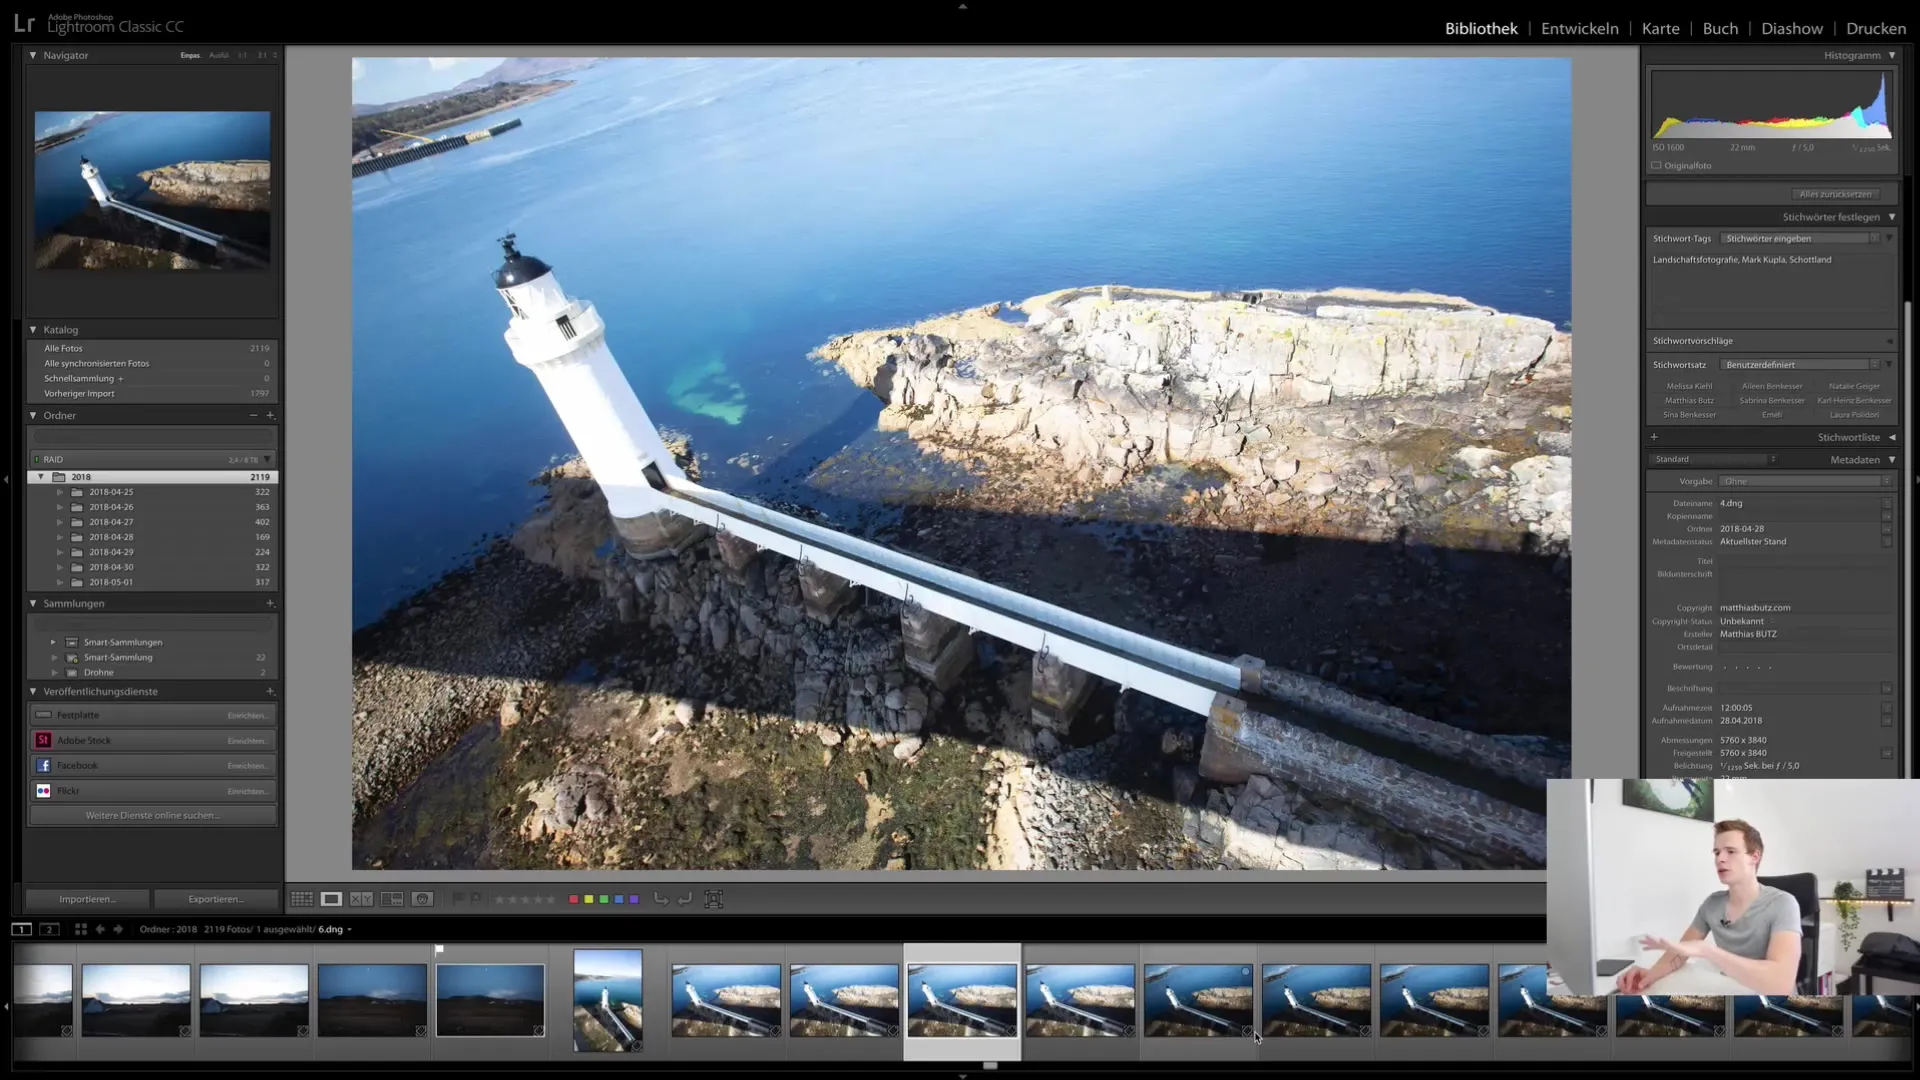Collapse Stichwörter festlegen panel
The height and width of the screenshot is (1080, 1920).
tap(1892, 217)
